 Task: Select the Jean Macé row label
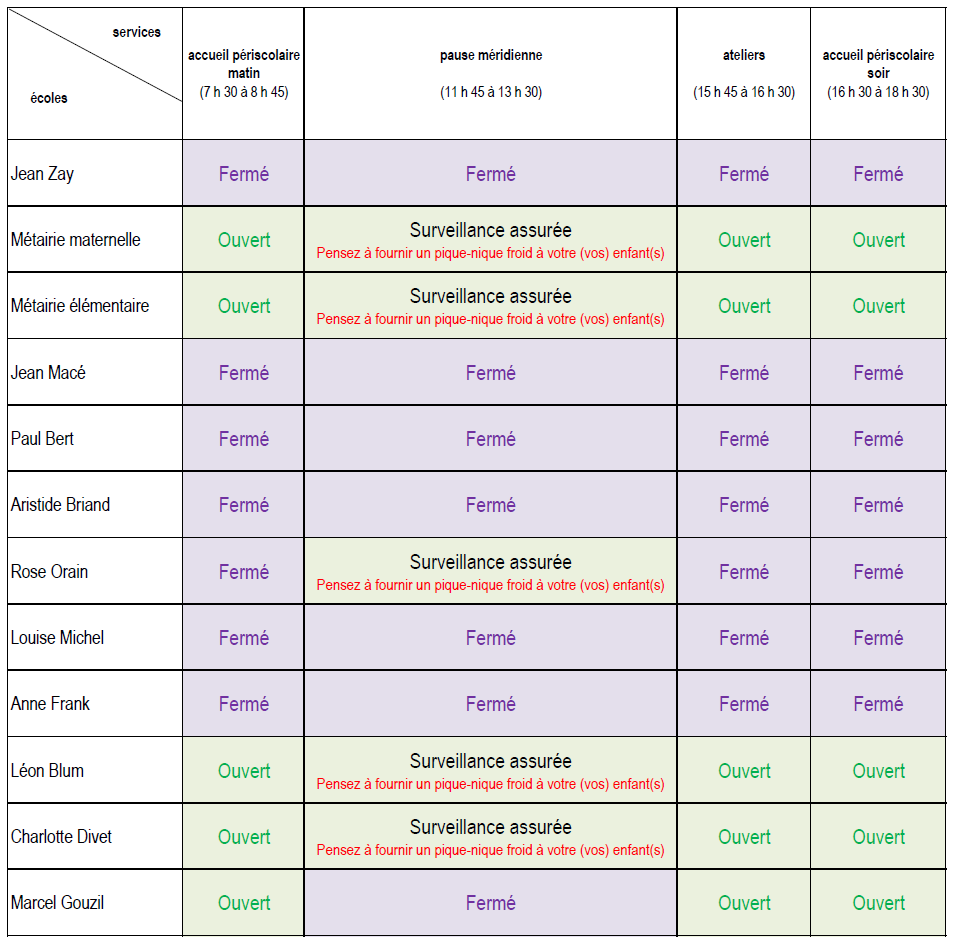(48, 372)
